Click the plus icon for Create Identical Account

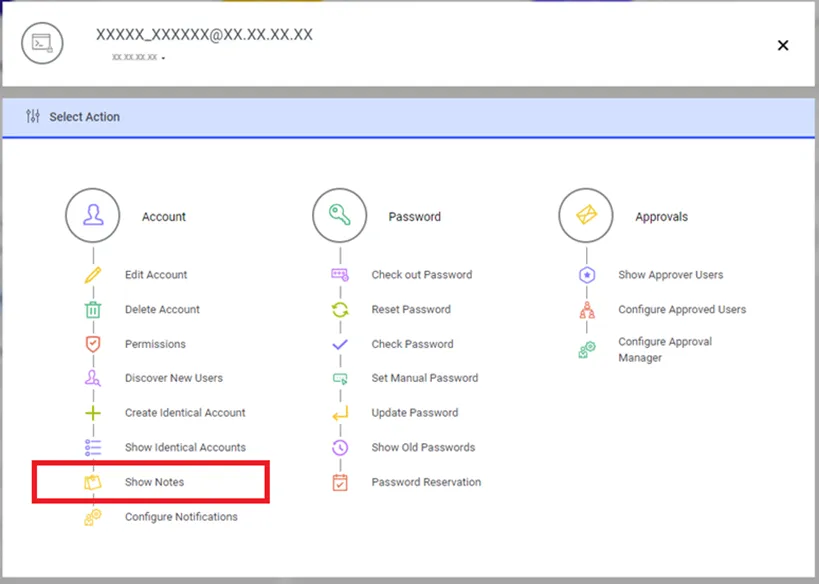coord(93,413)
